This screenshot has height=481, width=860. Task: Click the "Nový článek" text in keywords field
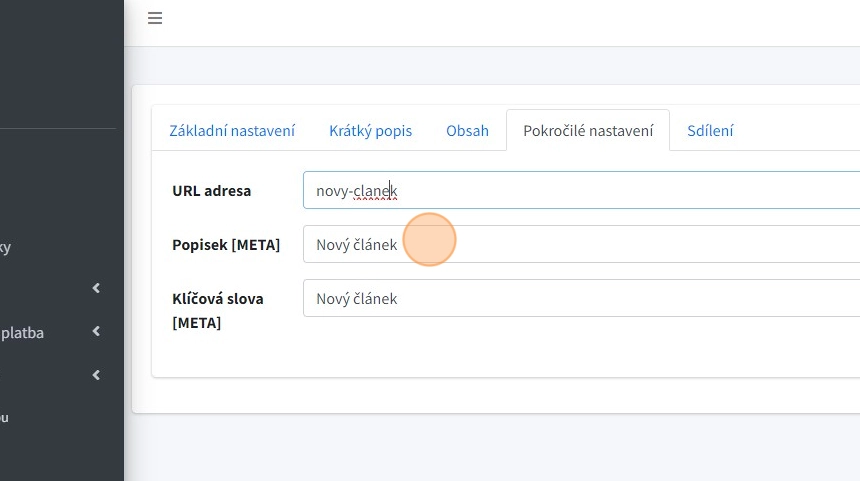pyautogui.click(x=356, y=298)
